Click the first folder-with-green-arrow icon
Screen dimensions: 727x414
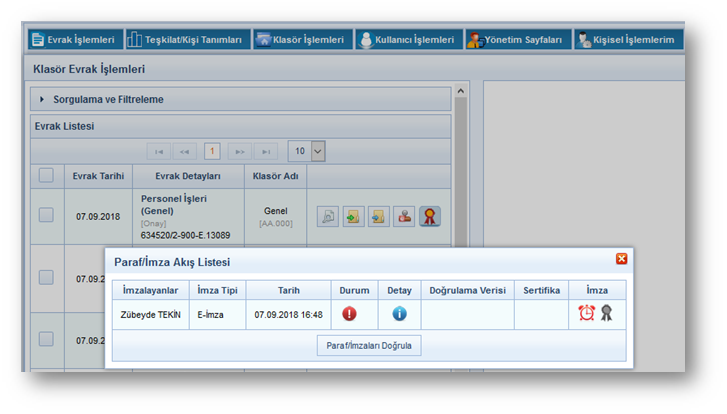(353, 216)
